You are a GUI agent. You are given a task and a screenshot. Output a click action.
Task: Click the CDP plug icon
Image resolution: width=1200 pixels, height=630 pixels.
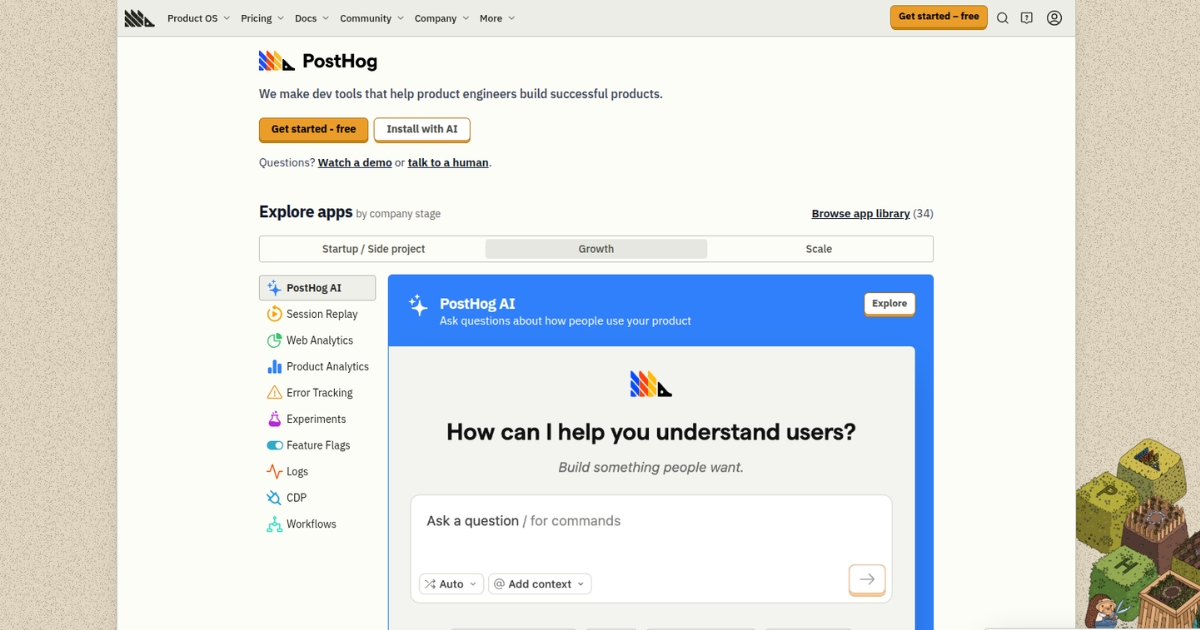pyautogui.click(x=274, y=498)
